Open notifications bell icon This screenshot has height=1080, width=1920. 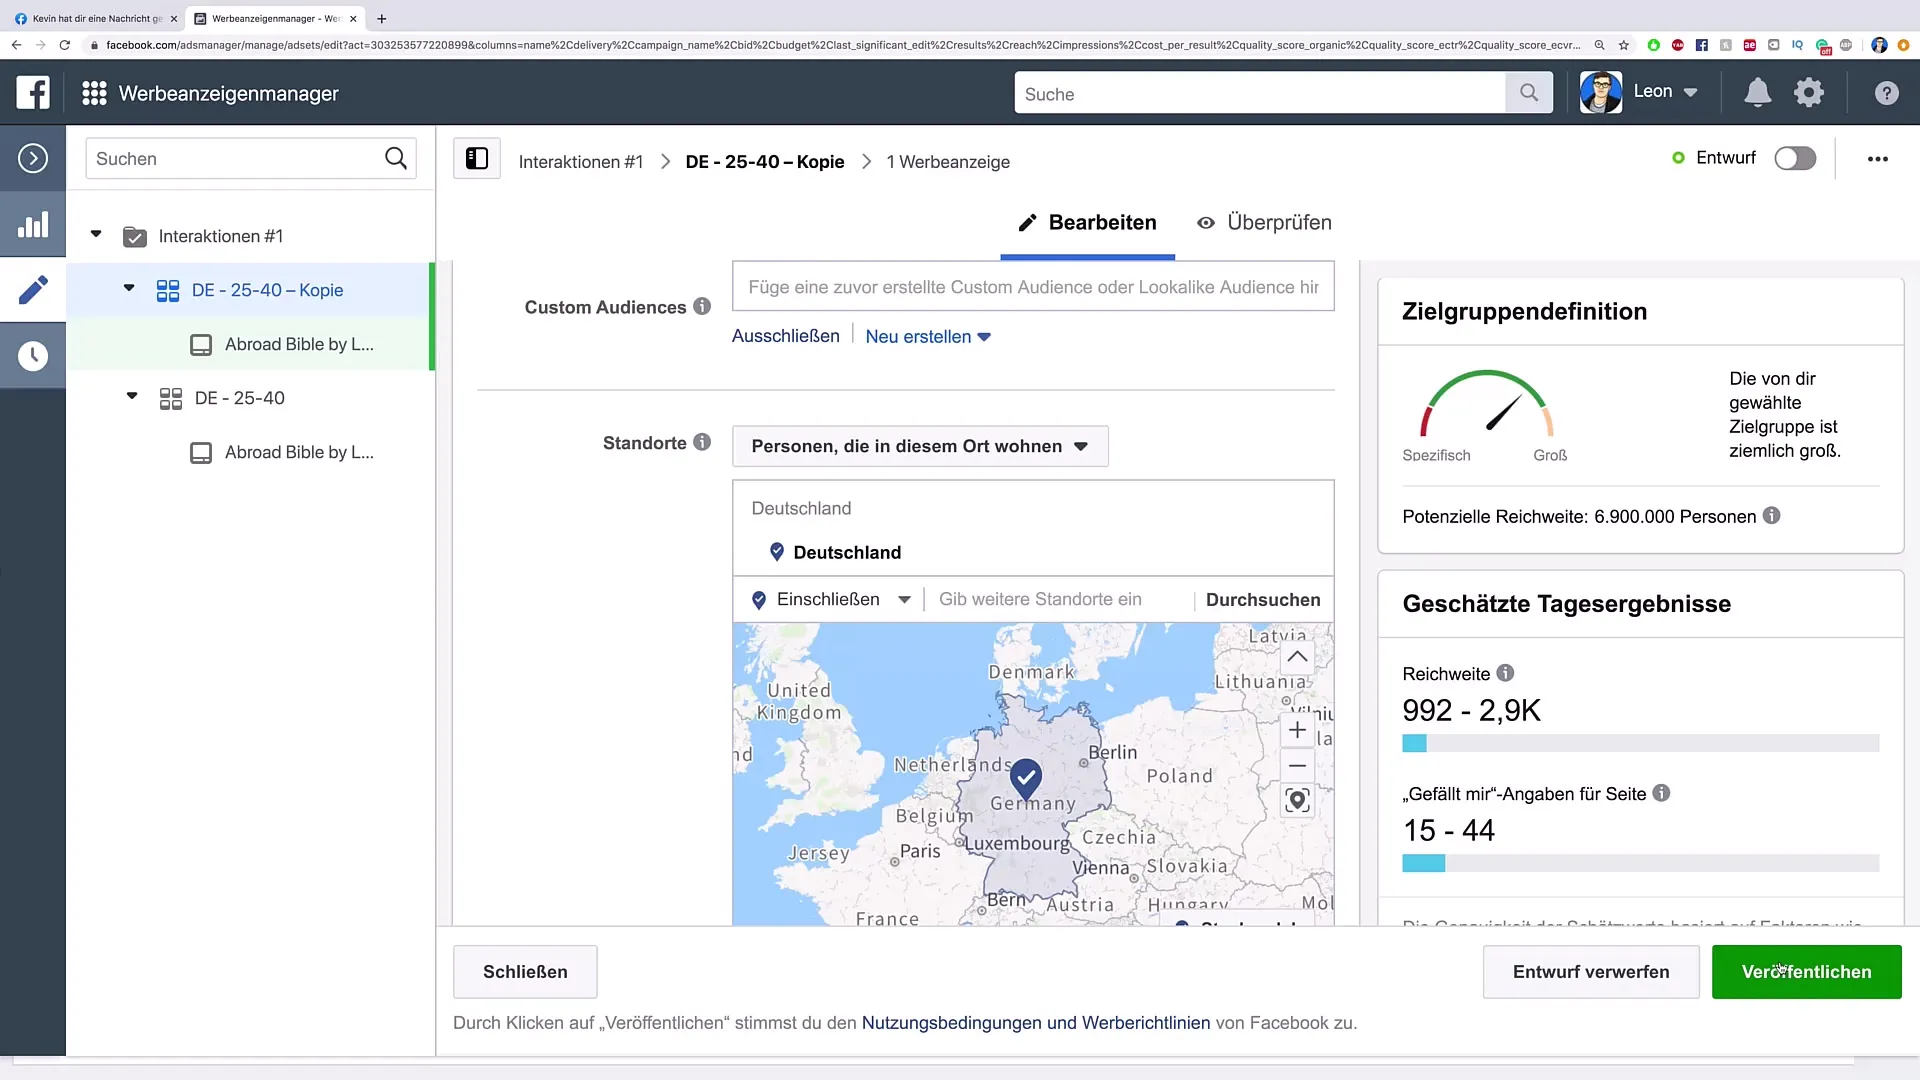pos(1757,93)
